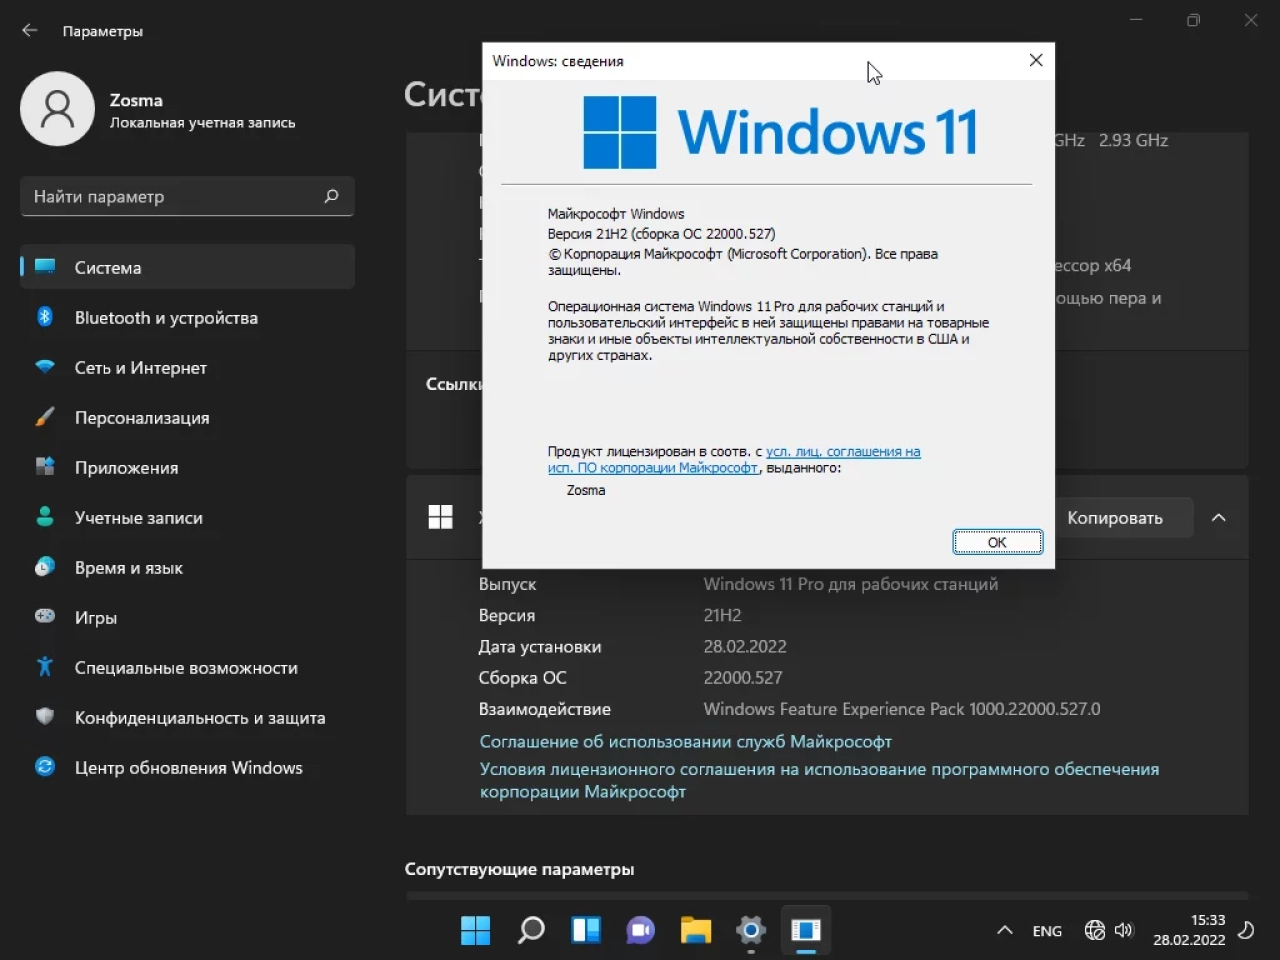Screen dimensions: 1280x960
Task: Open Сеть и Интернет category
Action: pos(187,367)
